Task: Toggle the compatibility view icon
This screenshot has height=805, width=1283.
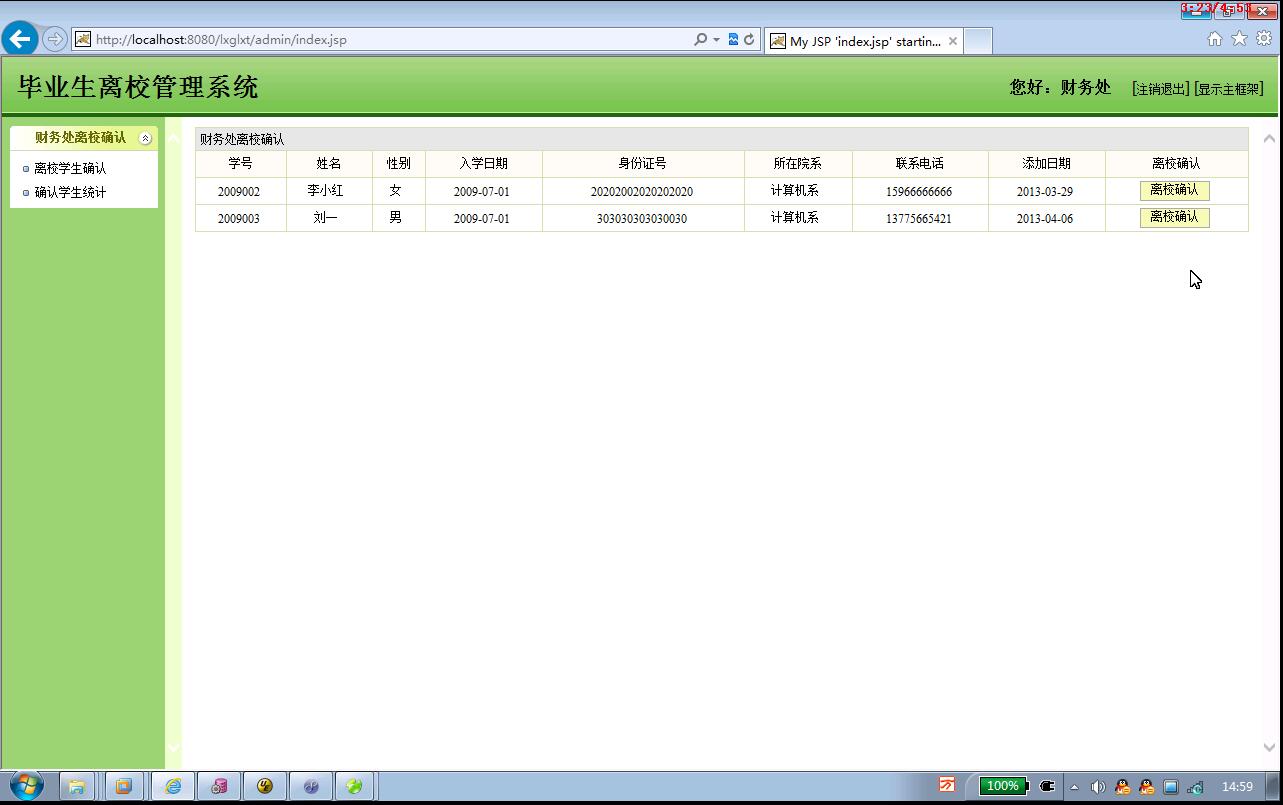Action: pos(733,40)
